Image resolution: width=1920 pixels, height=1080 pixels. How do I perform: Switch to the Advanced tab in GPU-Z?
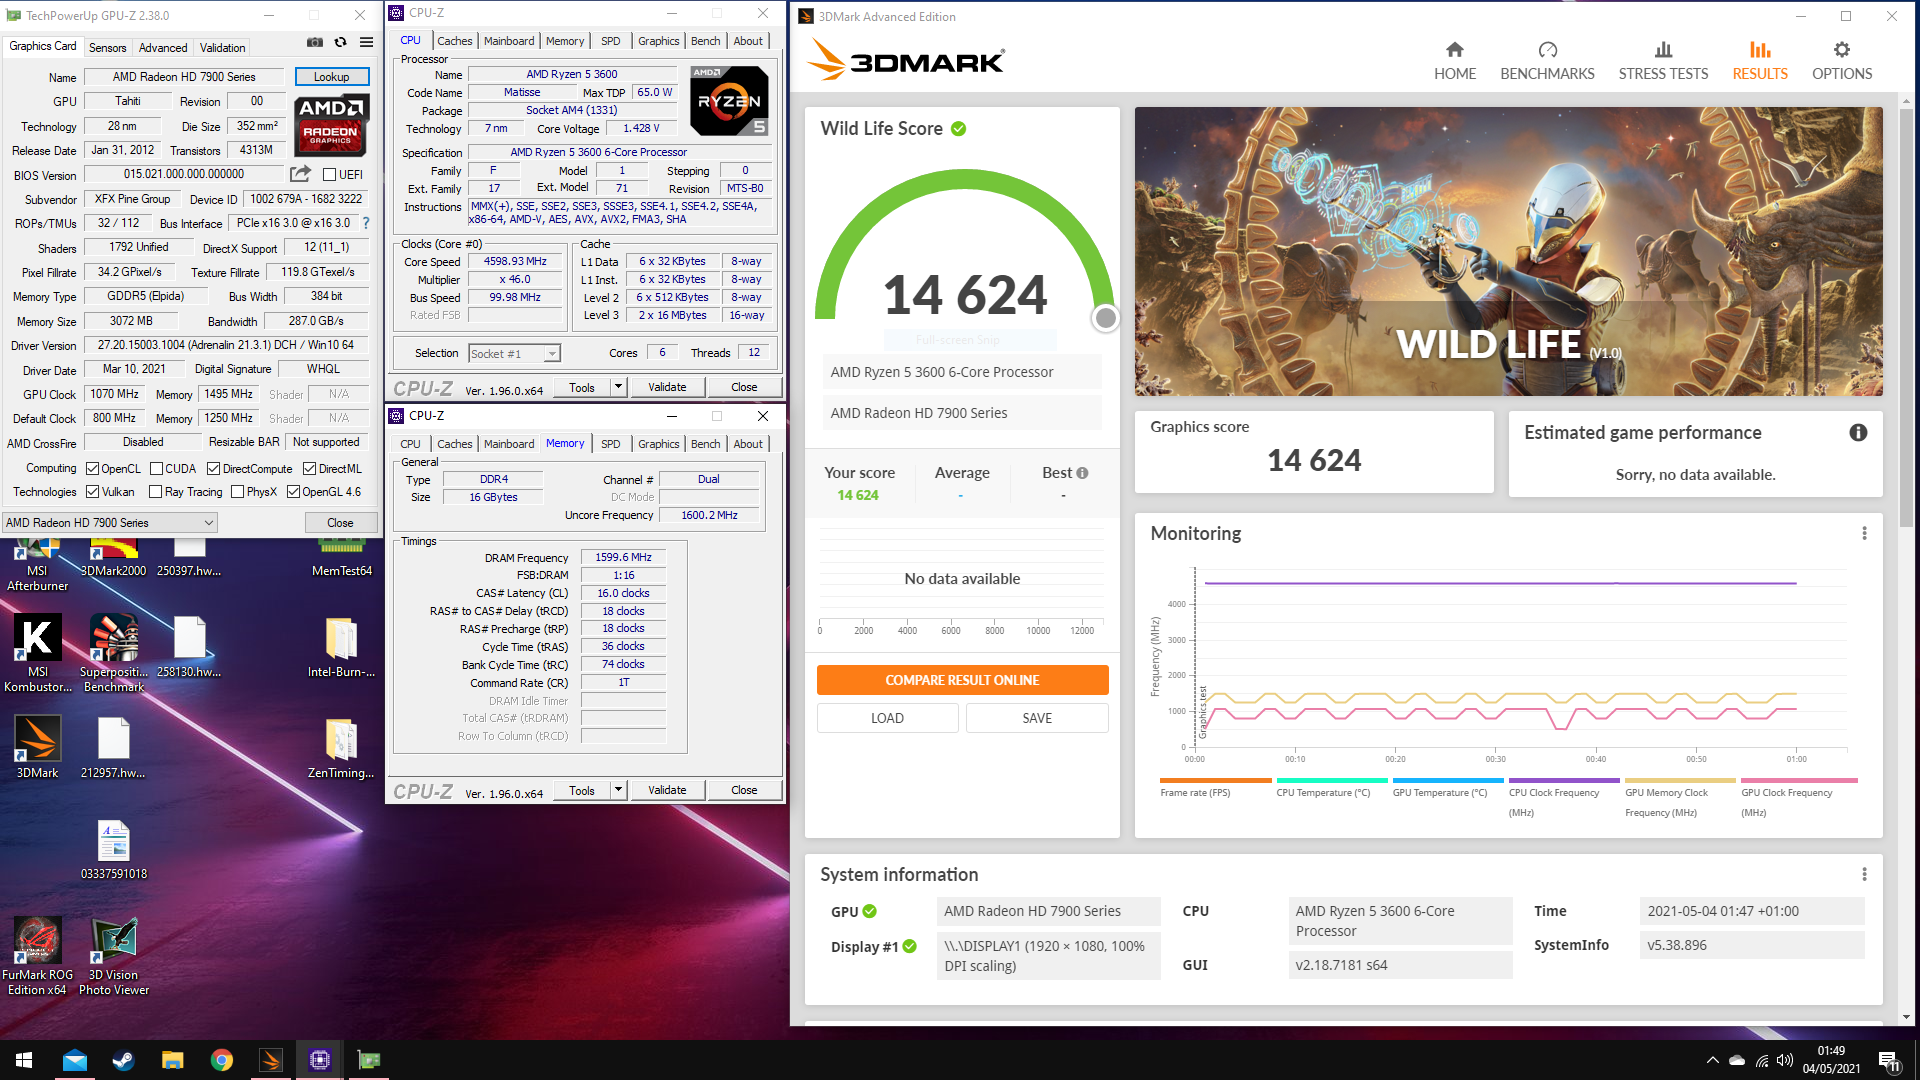click(x=163, y=47)
